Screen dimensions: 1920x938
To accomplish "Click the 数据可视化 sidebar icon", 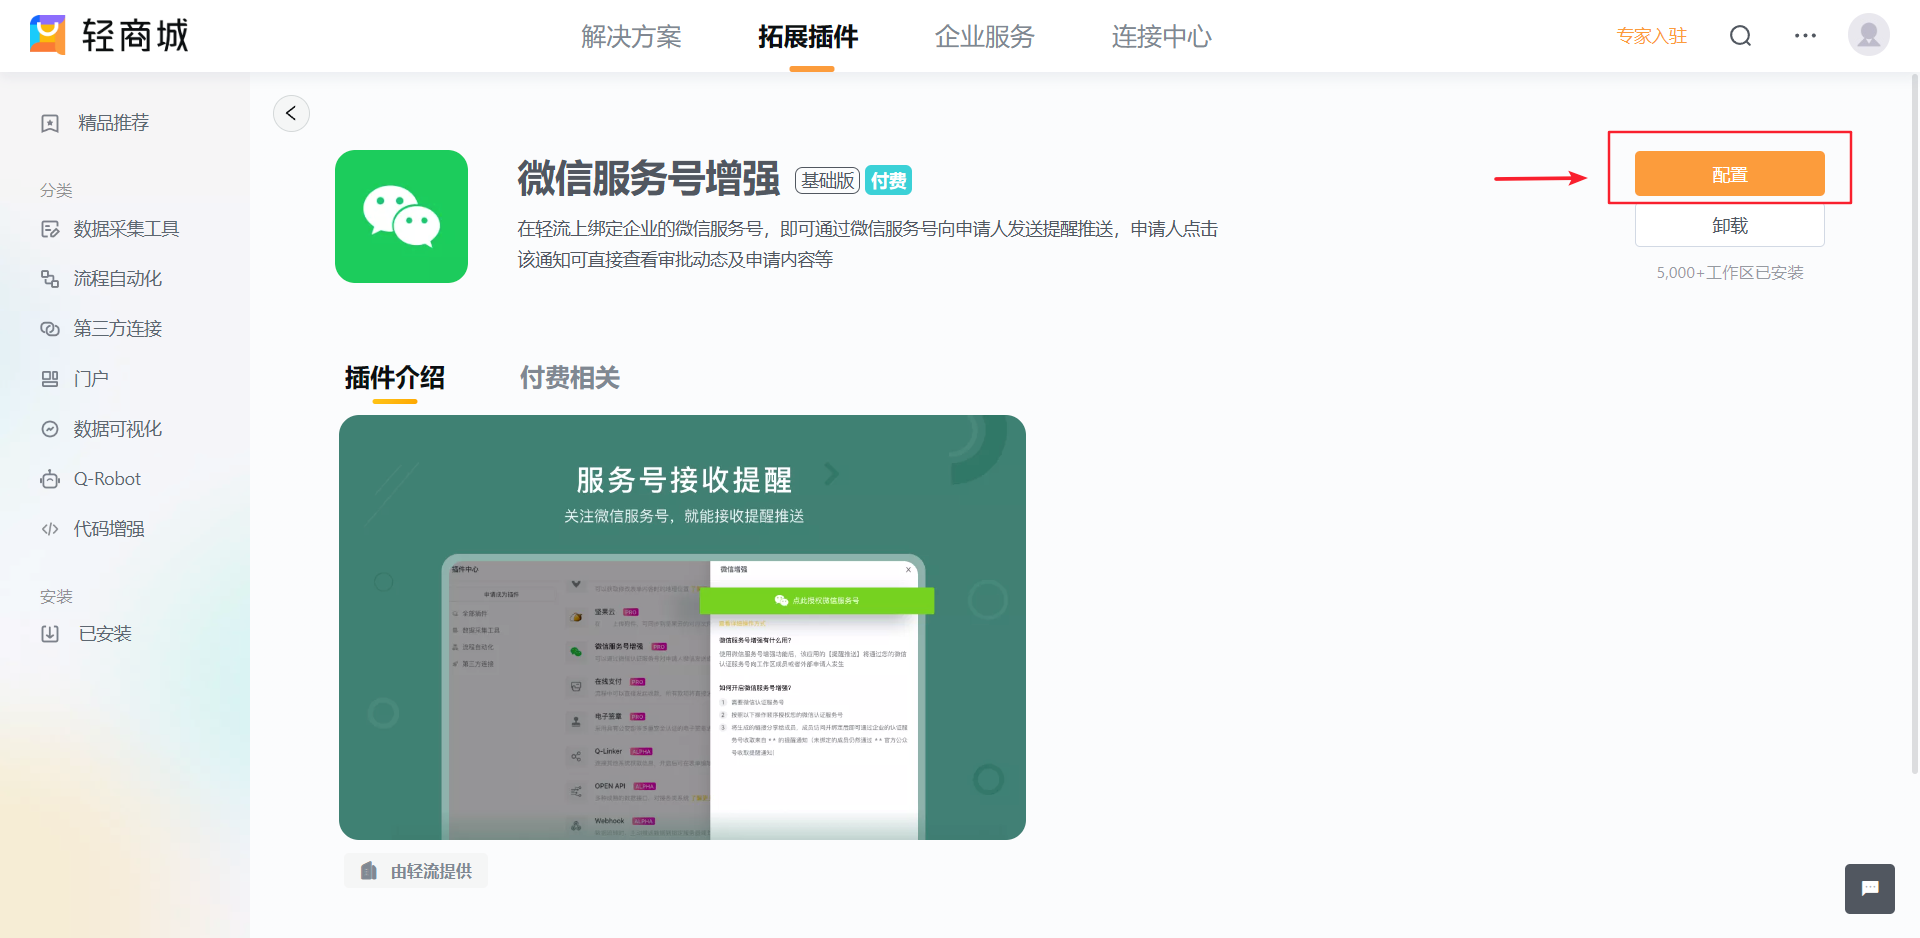I will pyautogui.click(x=50, y=429).
